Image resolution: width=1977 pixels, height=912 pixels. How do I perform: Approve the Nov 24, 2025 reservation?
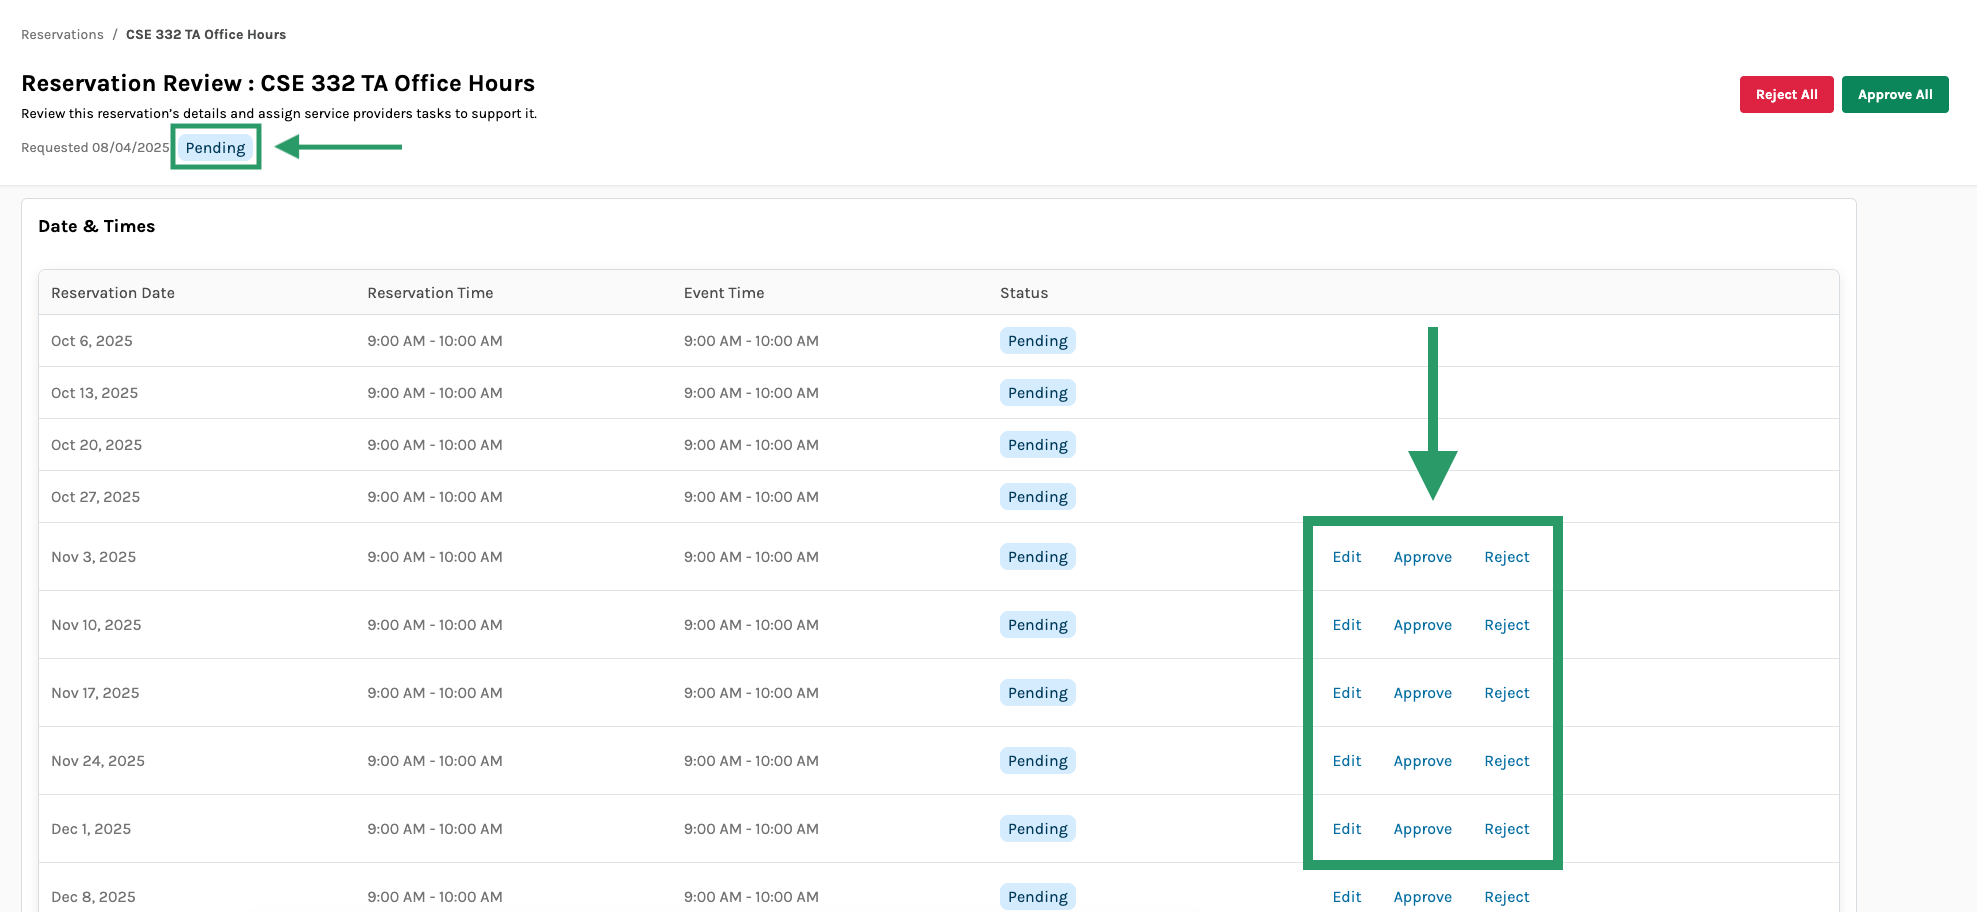[x=1422, y=761]
